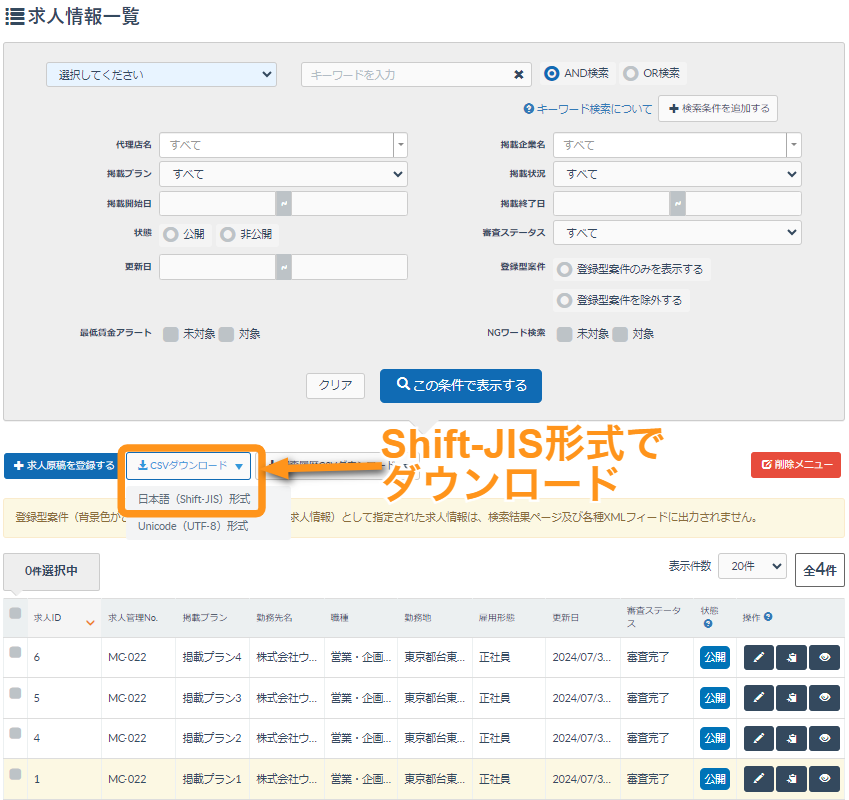Check the row checkbox for job ID 1
Viewport: 849px width, 800px height.
(15, 774)
